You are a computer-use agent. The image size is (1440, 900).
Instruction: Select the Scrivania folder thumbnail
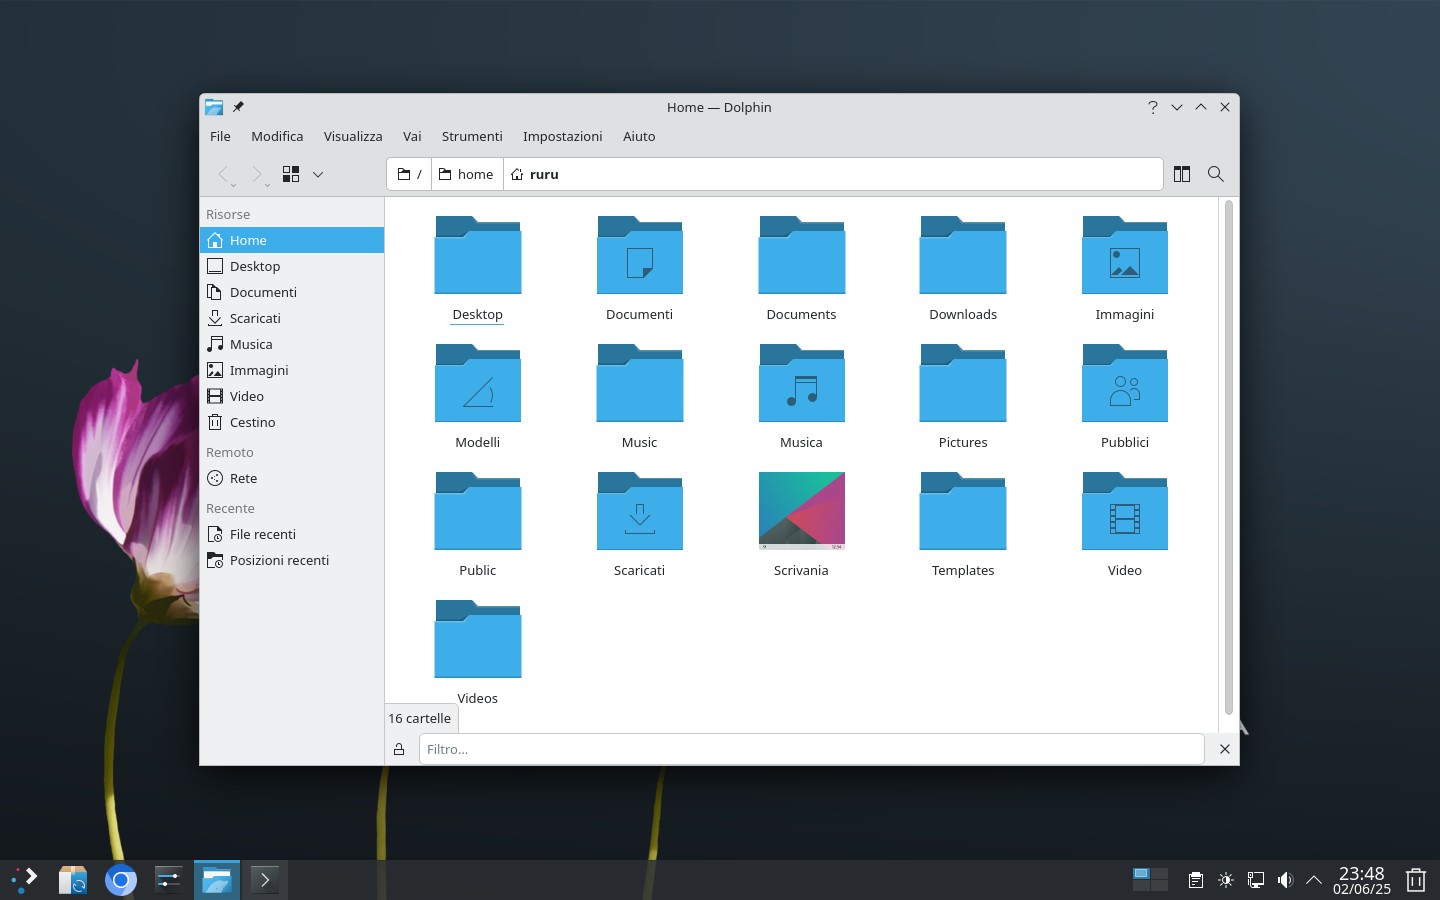pos(802,511)
